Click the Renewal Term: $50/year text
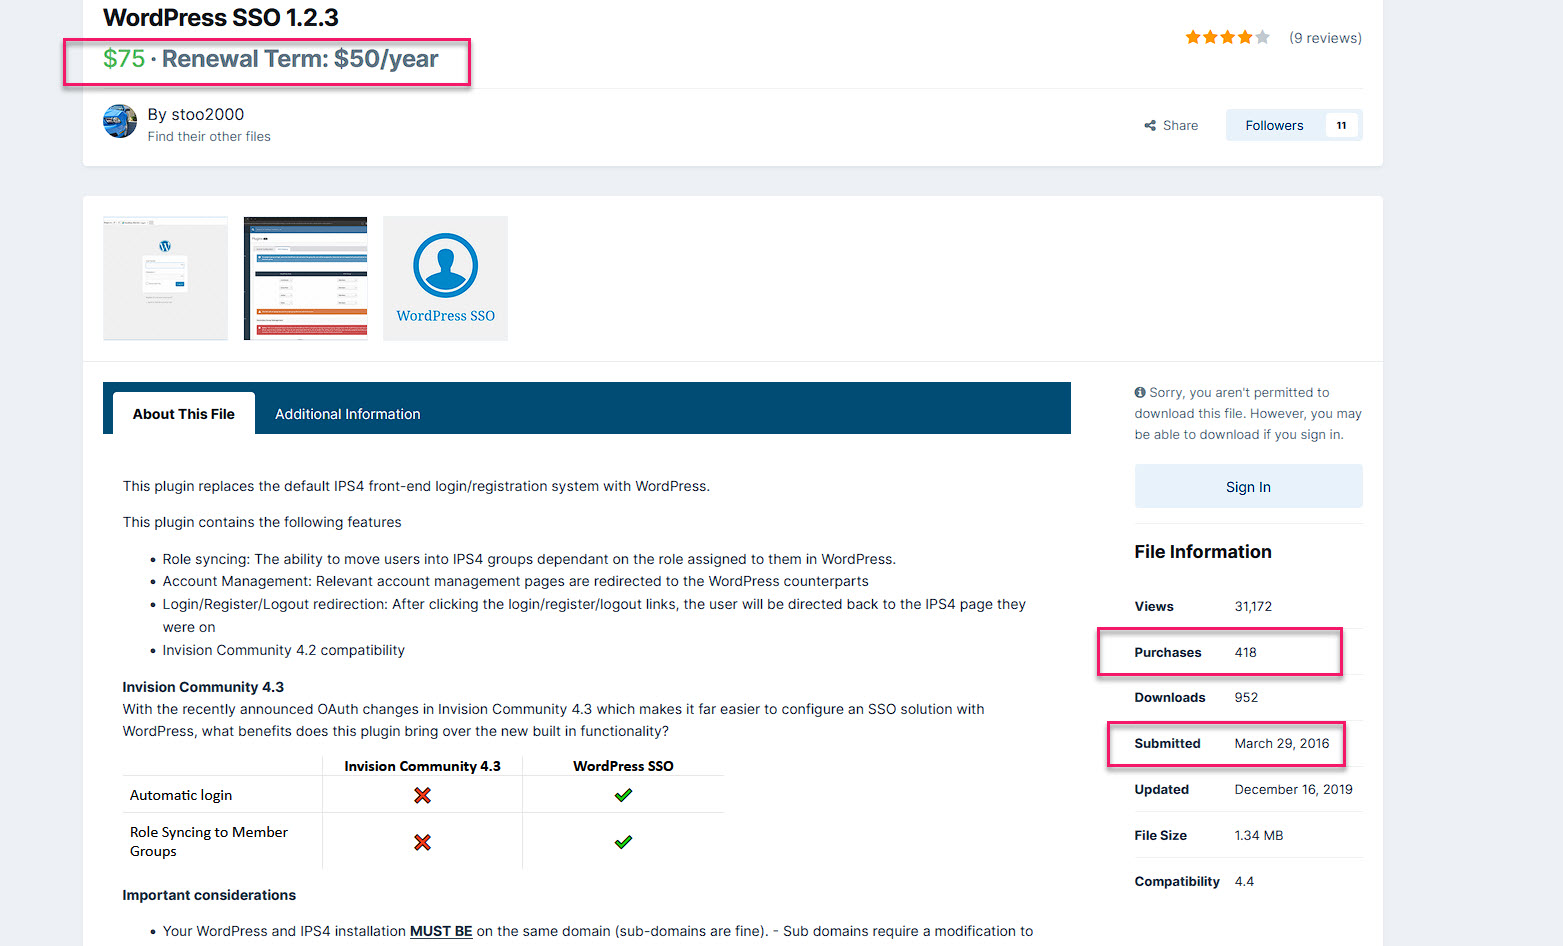Image resolution: width=1563 pixels, height=946 pixels. coord(300,59)
